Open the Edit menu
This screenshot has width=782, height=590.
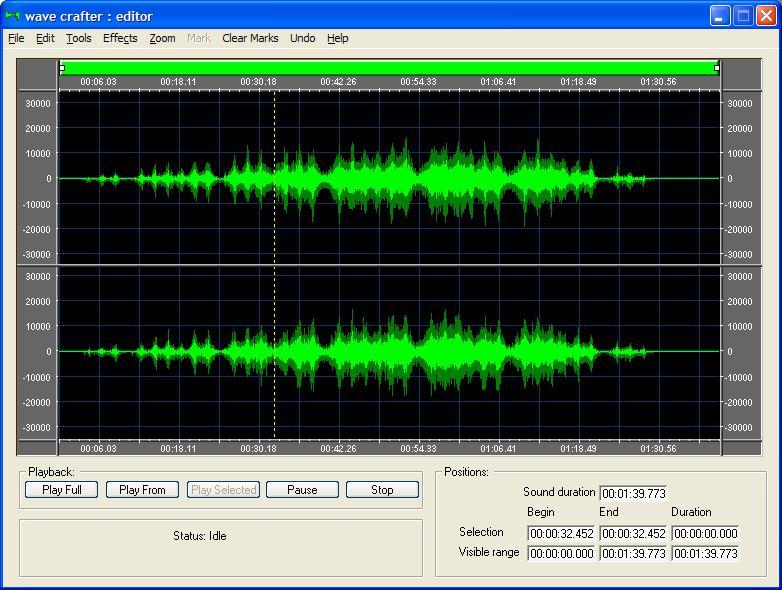(45, 38)
